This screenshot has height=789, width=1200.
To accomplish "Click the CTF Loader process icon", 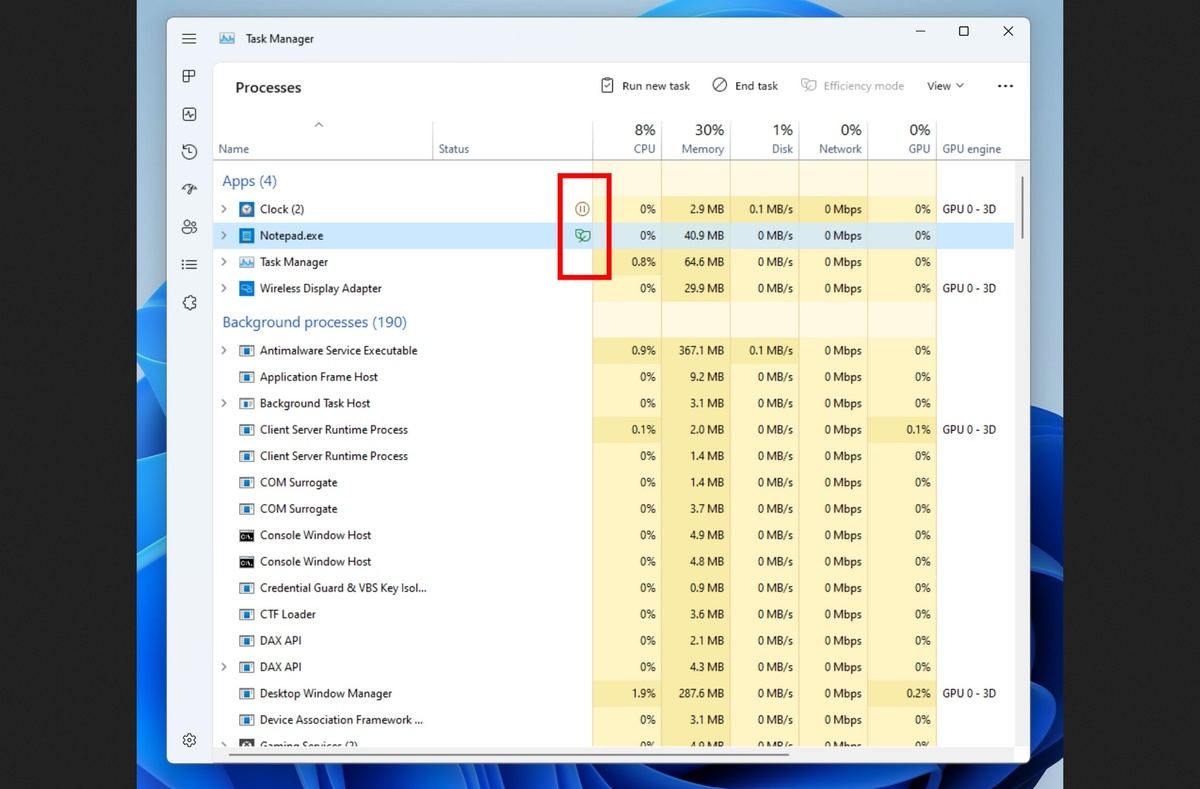I will point(247,614).
